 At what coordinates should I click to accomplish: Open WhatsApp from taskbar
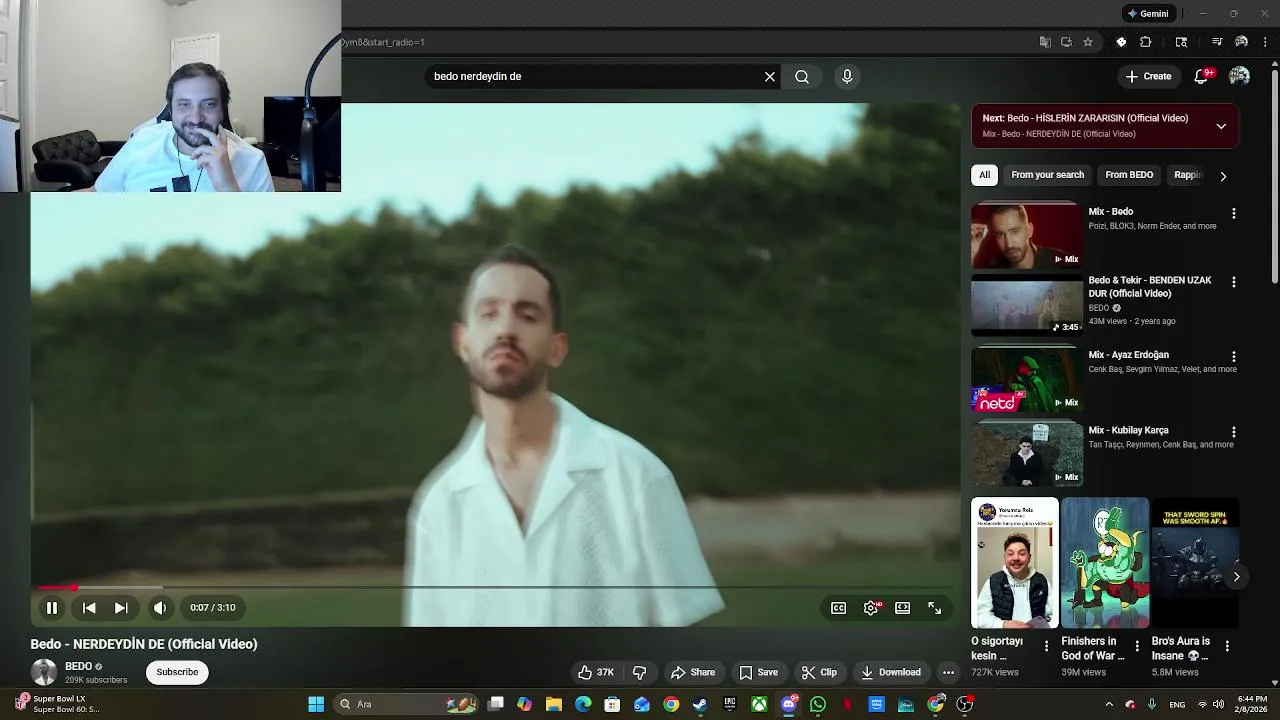click(x=818, y=704)
